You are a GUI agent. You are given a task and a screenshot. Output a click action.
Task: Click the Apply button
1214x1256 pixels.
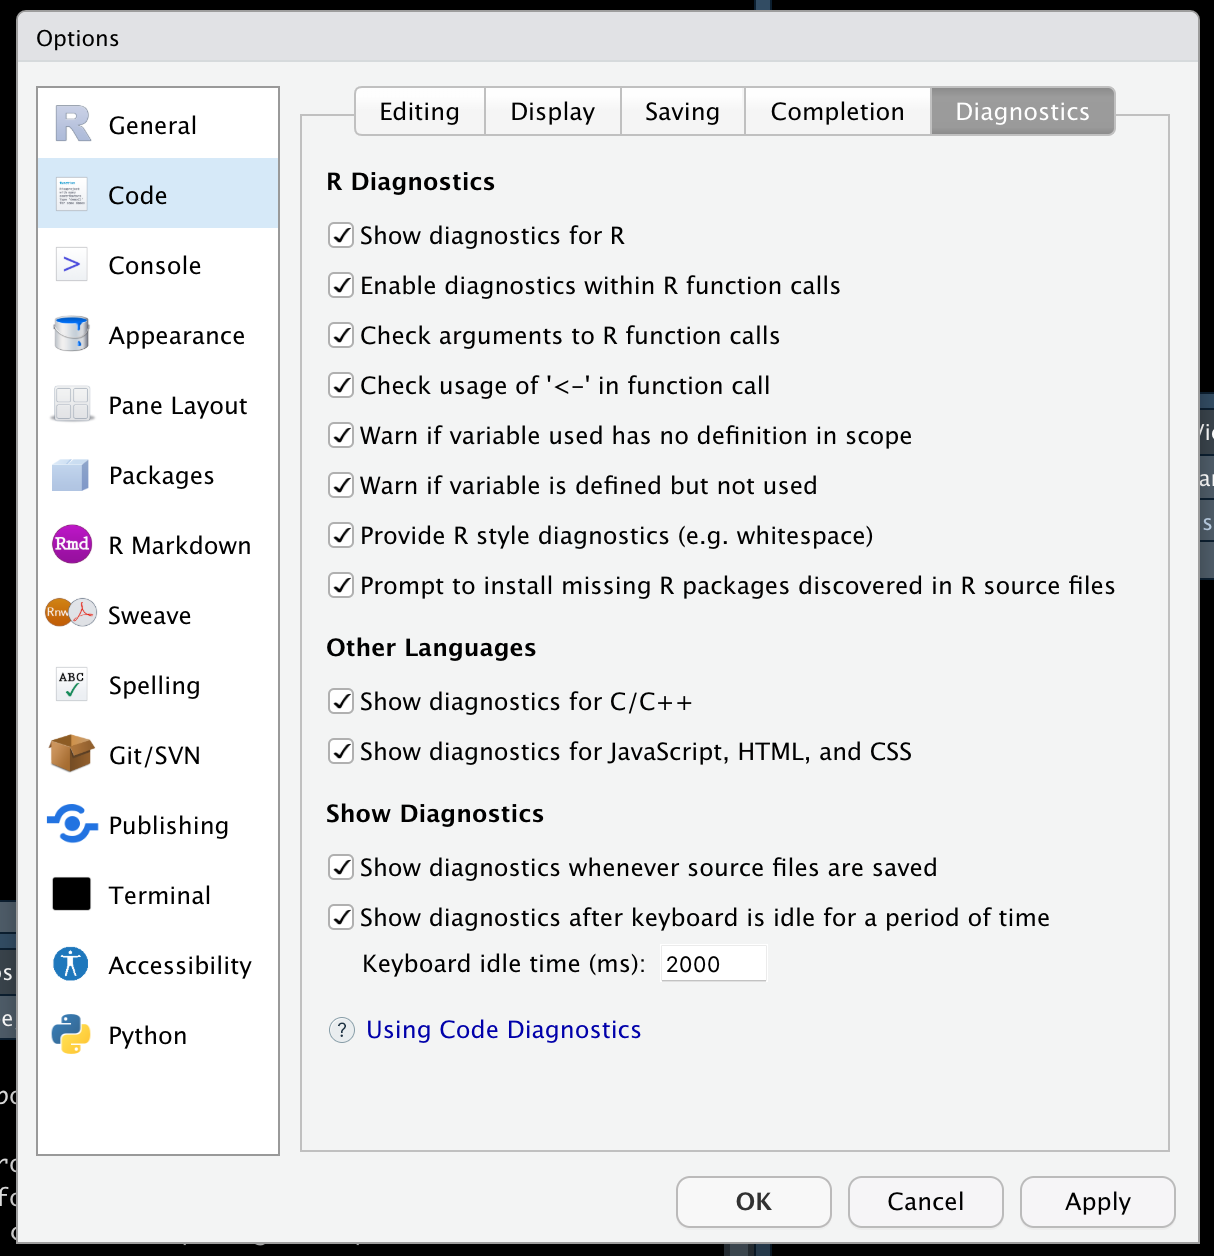1097,1202
